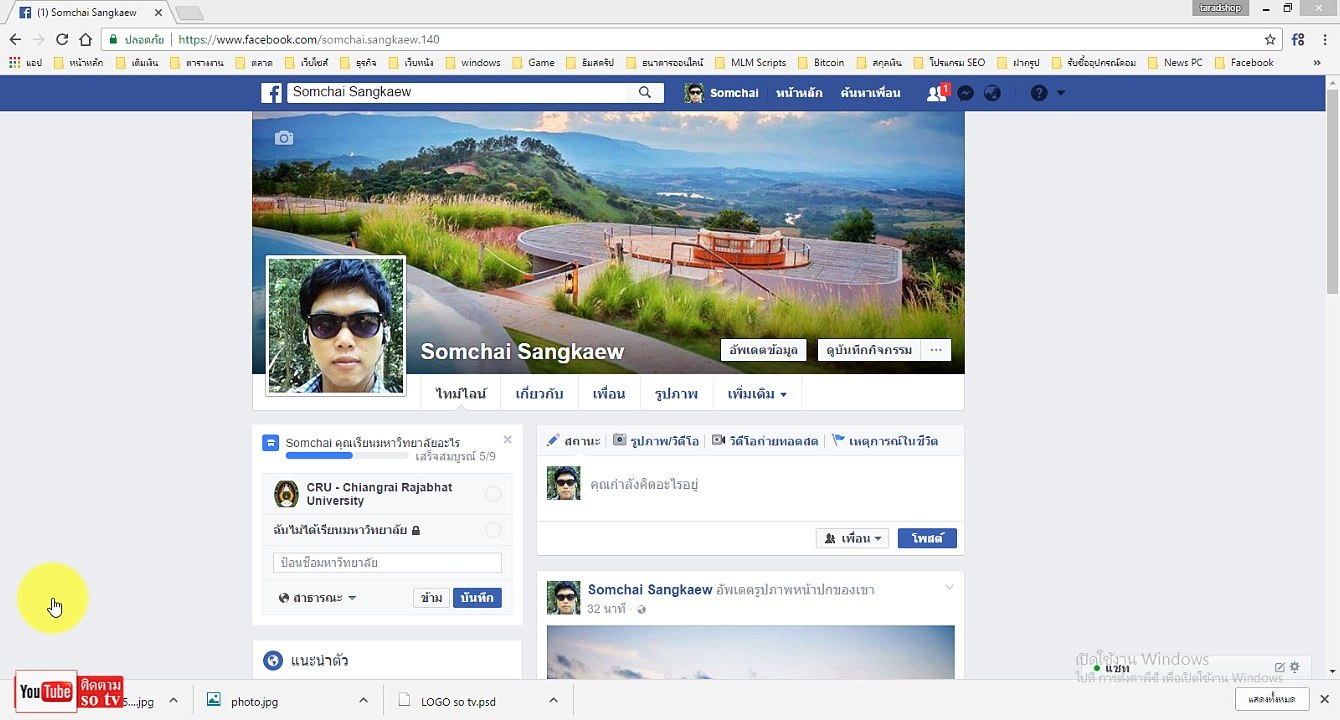
Task: Click the ข้าม skip button
Action: coord(431,598)
